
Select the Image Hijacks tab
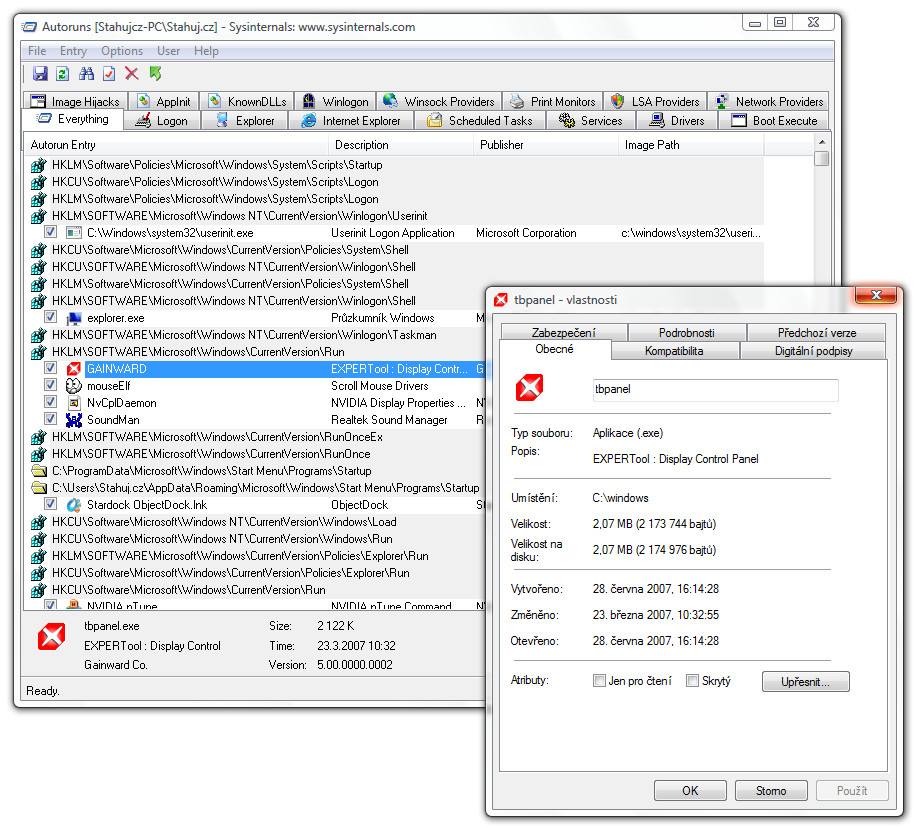click(x=75, y=102)
